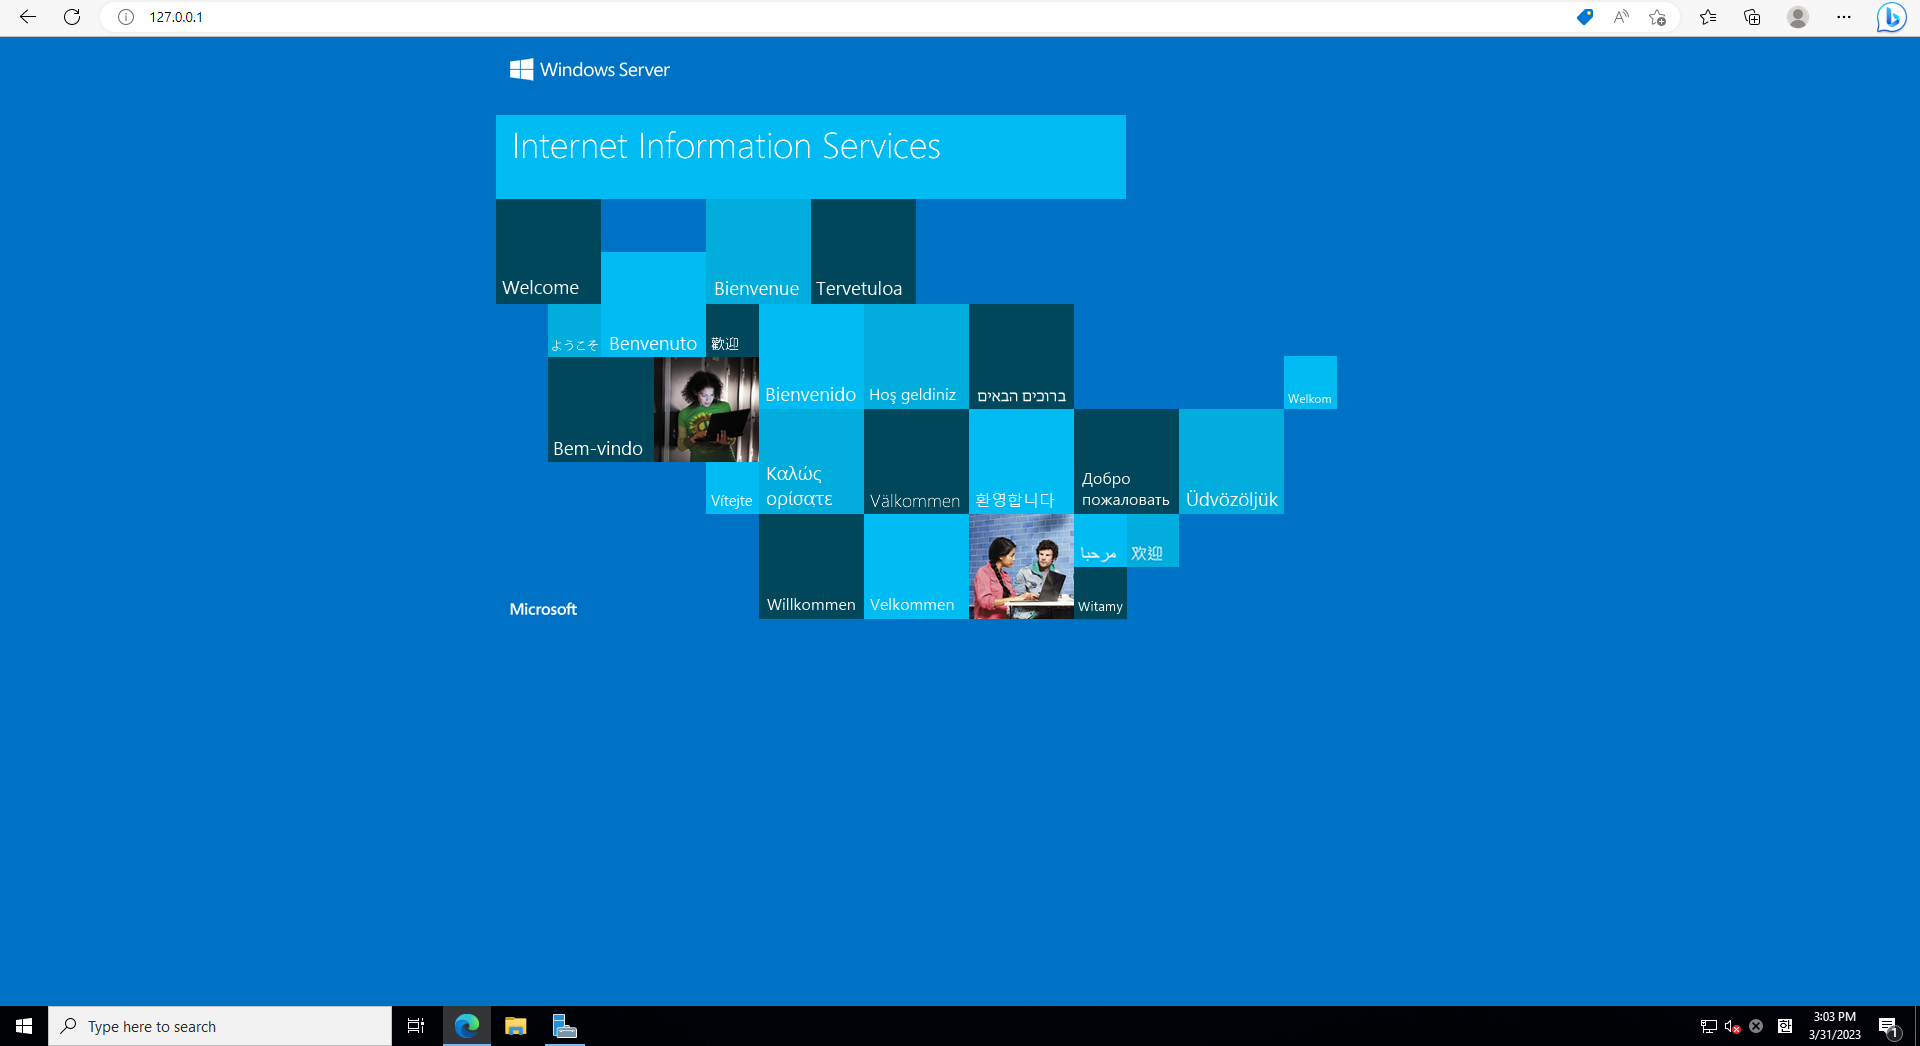Open File Explorer from the taskbar
Image resolution: width=1920 pixels, height=1046 pixels.
pyautogui.click(x=516, y=1026)
